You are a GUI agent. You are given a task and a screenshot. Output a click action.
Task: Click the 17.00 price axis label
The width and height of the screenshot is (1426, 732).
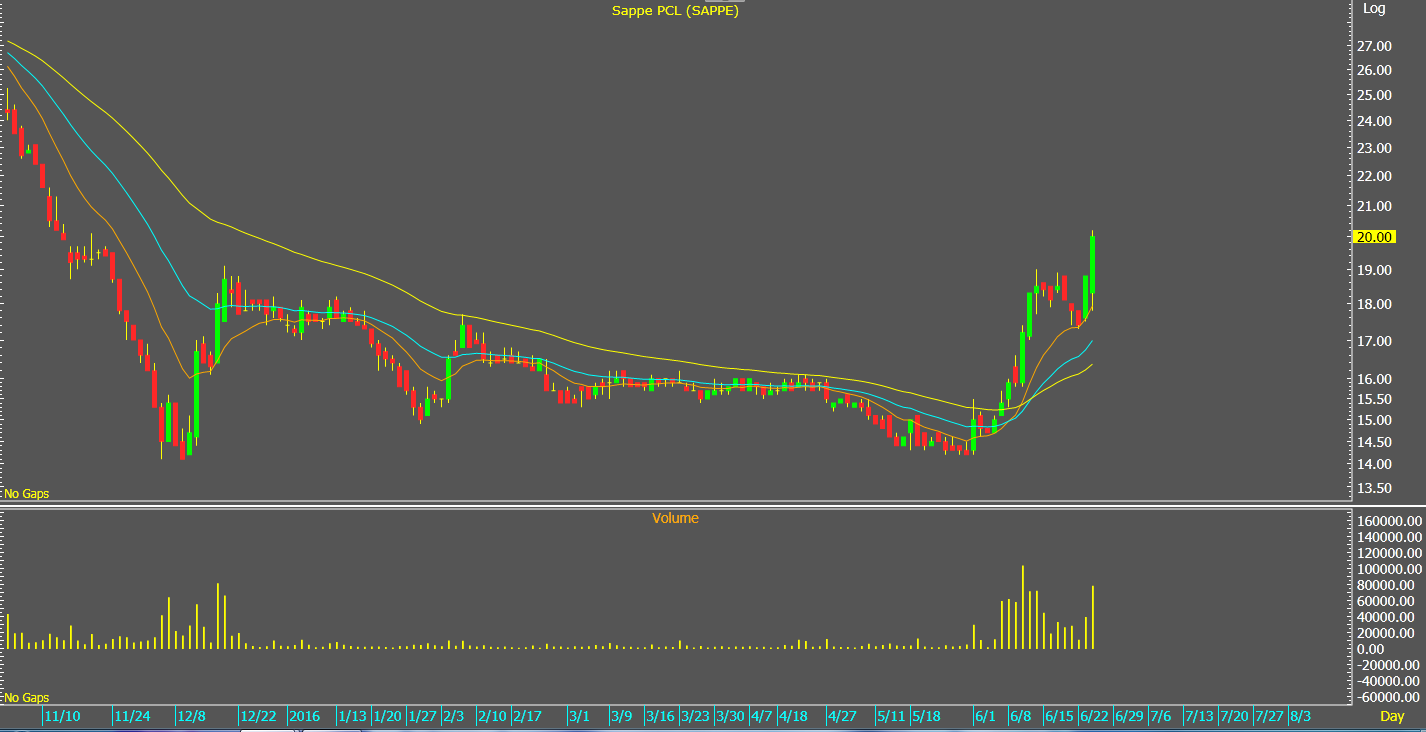1375,341
